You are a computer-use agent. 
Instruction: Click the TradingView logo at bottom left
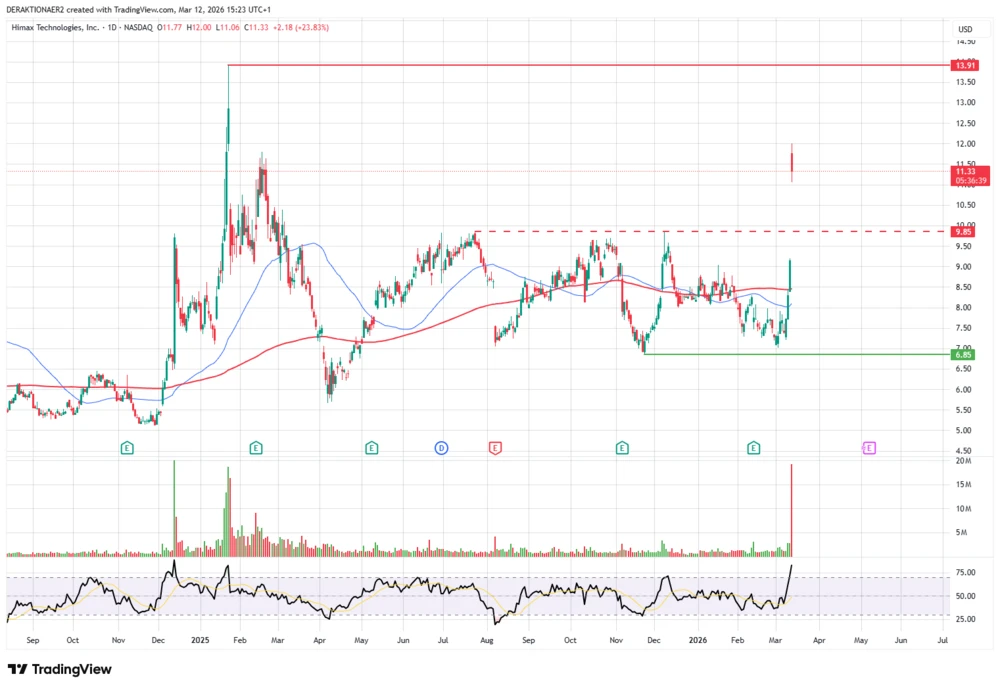click(58, 668)
